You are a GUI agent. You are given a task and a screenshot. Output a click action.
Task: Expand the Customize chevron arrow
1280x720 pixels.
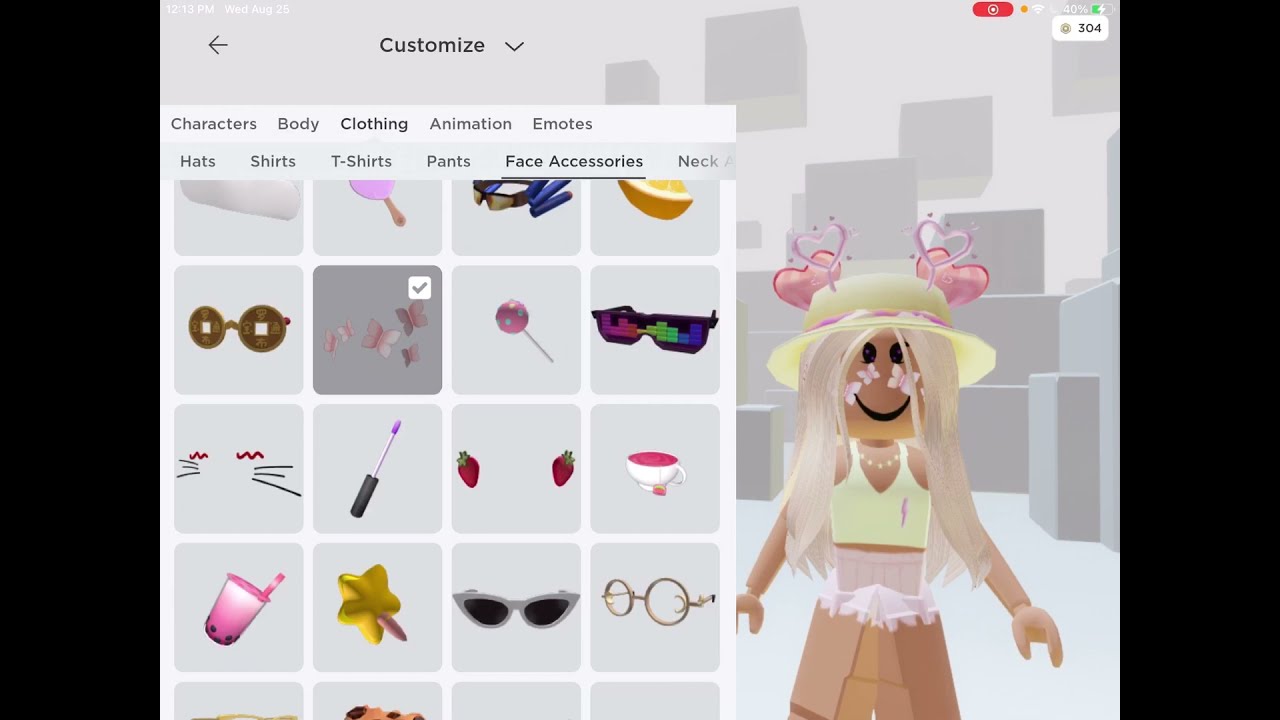pyautogui.click(x=514, y=46)
